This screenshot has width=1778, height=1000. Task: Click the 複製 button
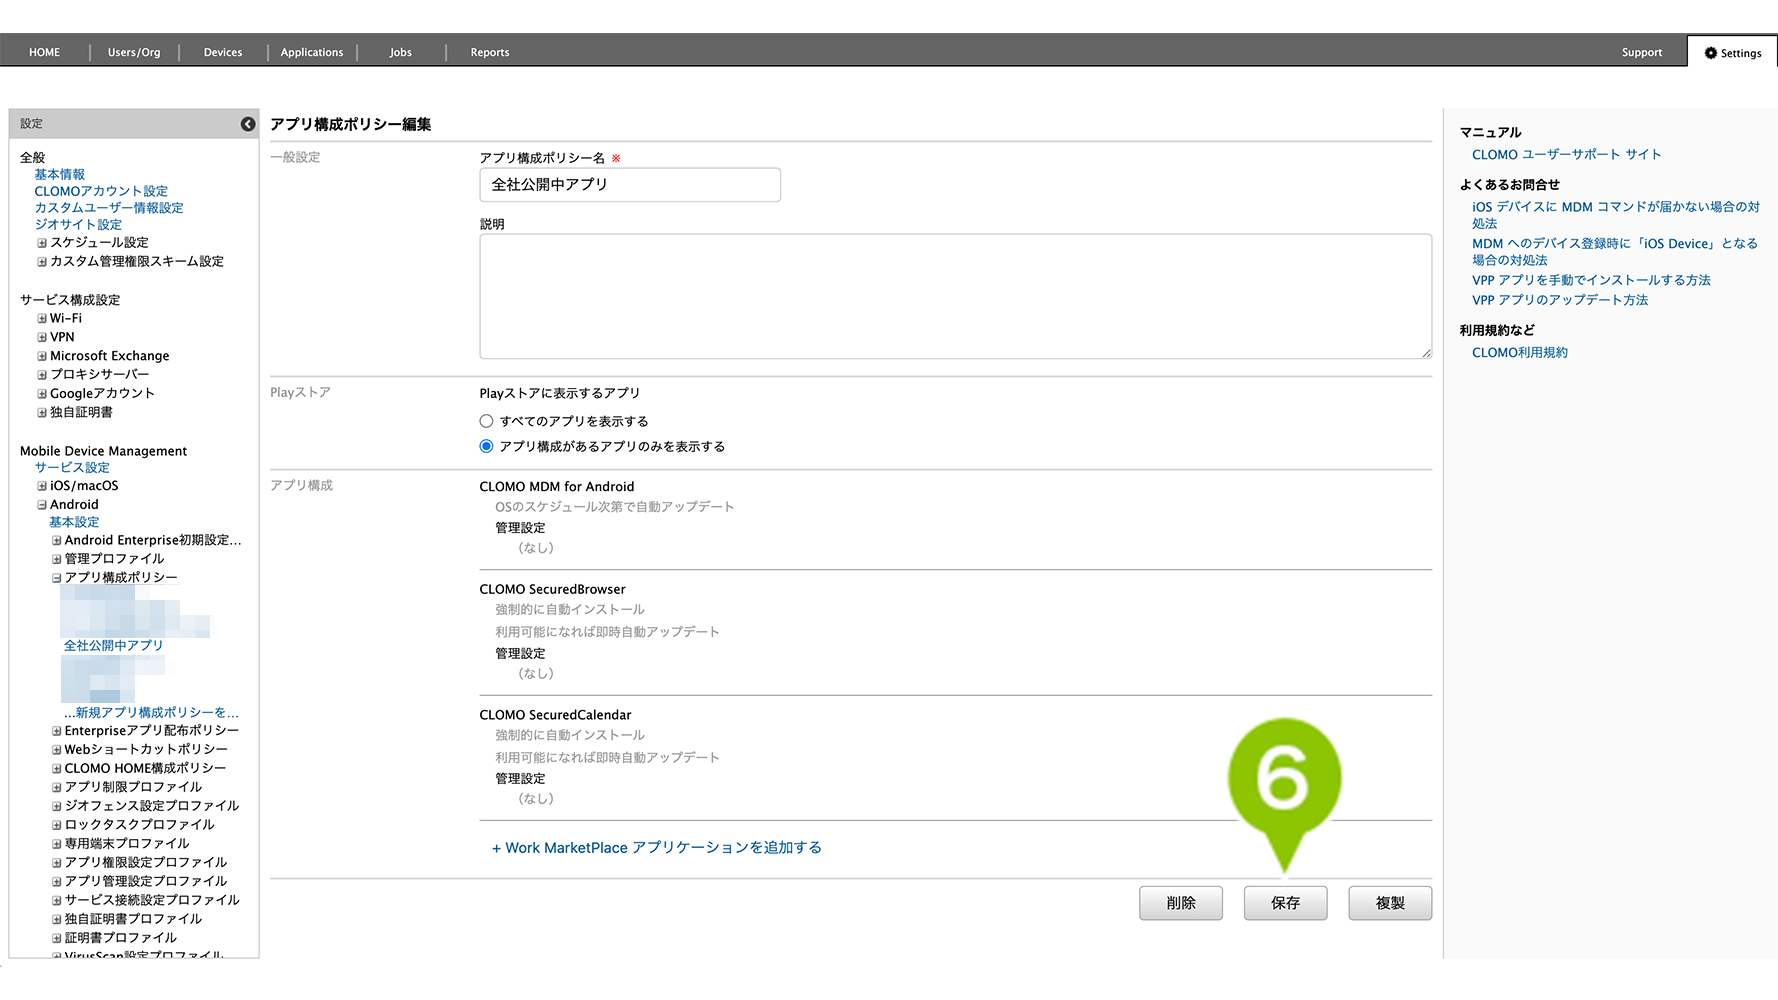(1390, 903)
